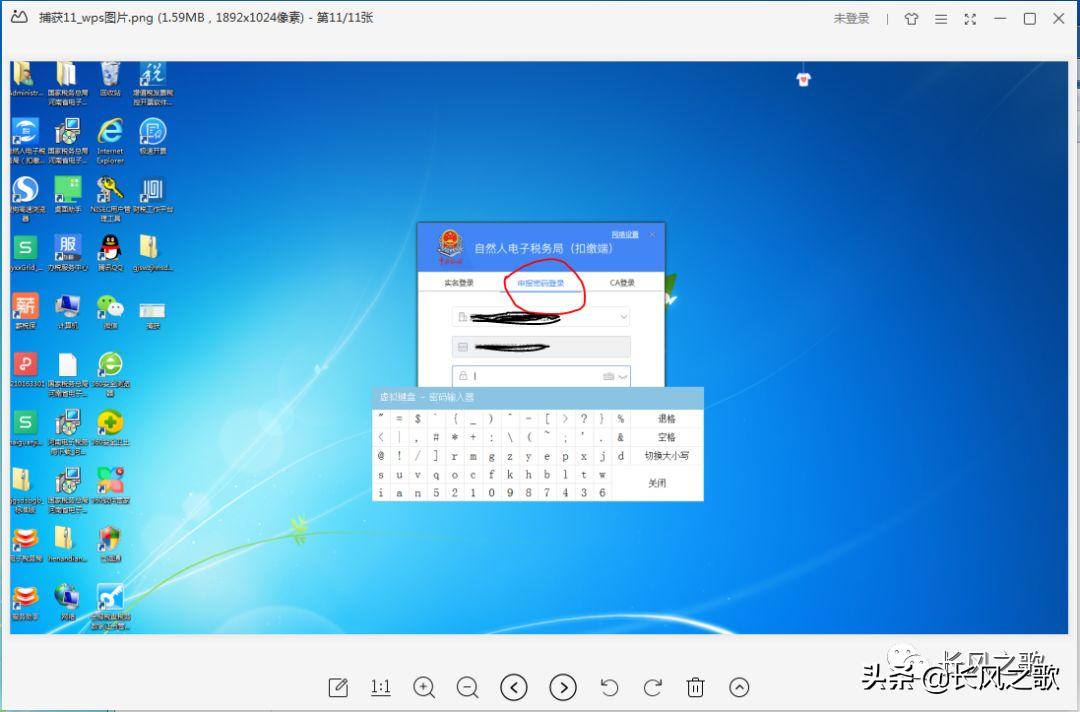Open the account dropdown in the login form
This screenshot has height=712, width=1080.
pos(624,317)
